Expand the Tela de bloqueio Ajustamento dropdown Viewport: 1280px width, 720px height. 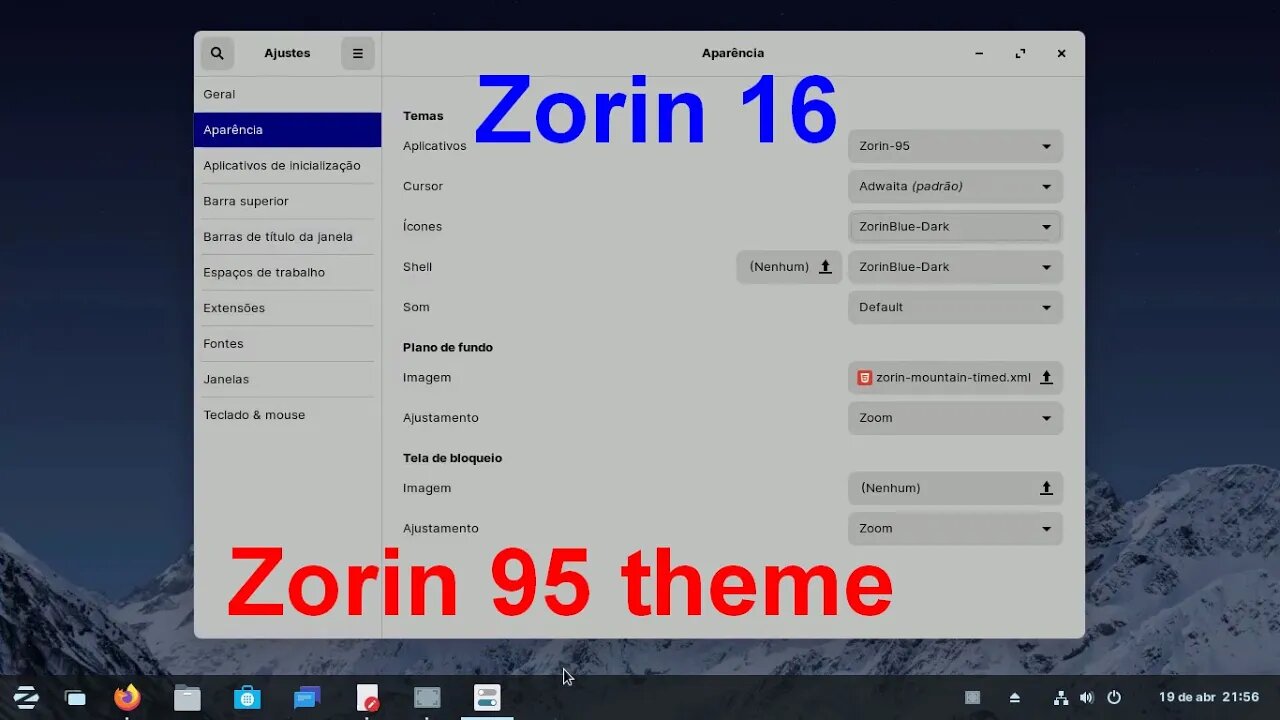[955, 528]
